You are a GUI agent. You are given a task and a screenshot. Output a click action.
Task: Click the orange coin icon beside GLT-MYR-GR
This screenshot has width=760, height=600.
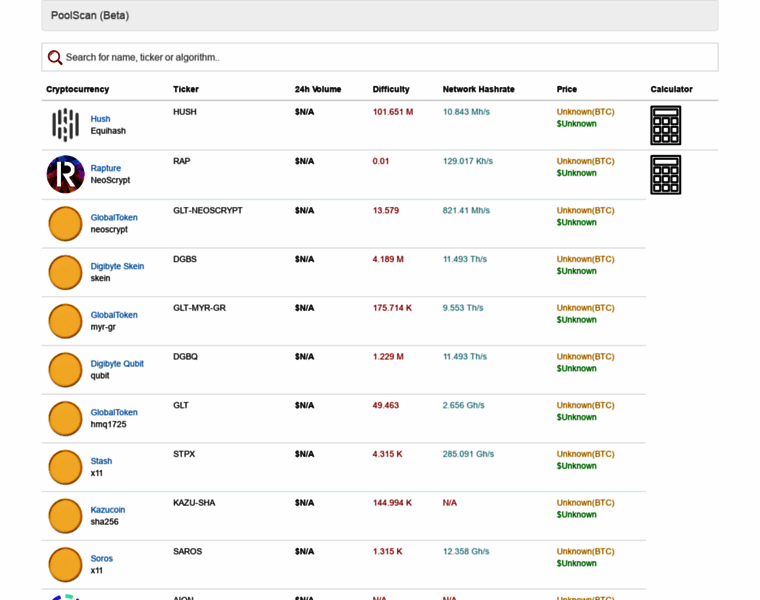65,321
